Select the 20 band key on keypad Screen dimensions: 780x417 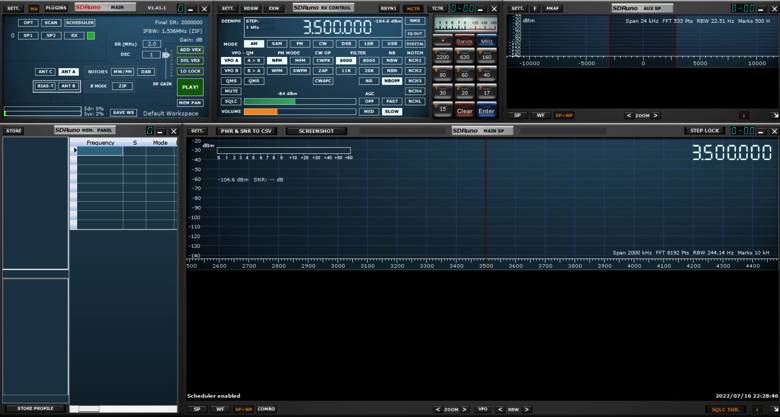pyautogui.click(x=465, y=92)
